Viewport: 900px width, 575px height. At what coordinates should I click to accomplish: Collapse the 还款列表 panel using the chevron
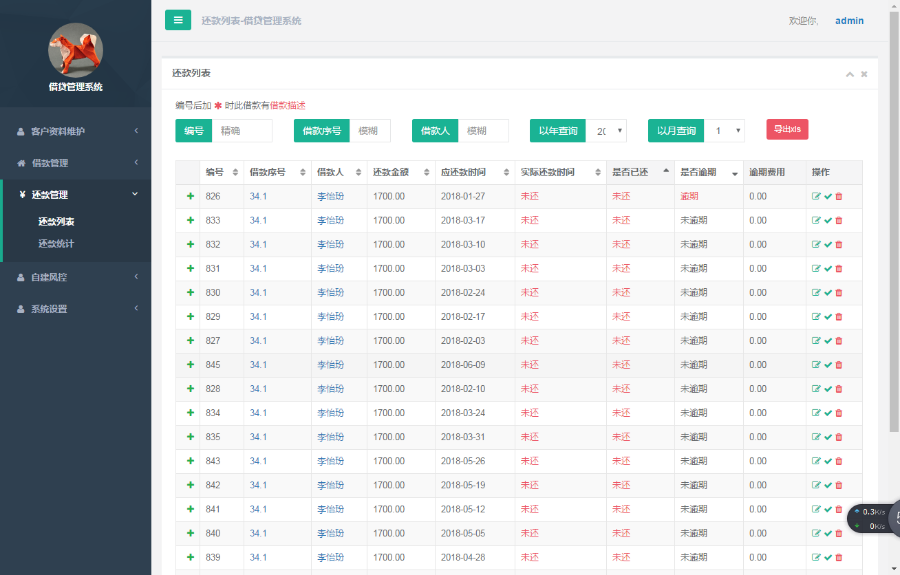(x=849, y=74)
